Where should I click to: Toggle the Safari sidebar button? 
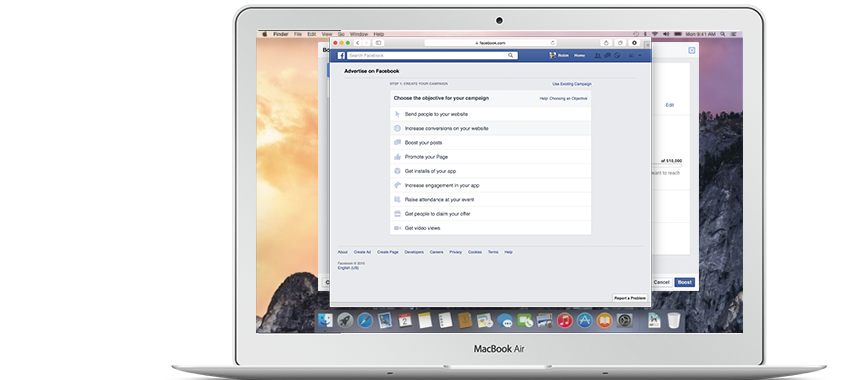tap(378, 43)
